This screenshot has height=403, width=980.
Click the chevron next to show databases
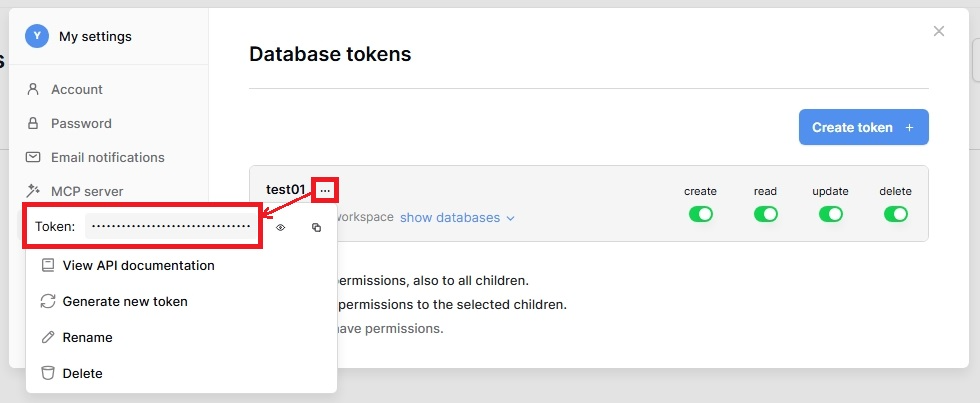pyautogui.click(x=510, y=218)
